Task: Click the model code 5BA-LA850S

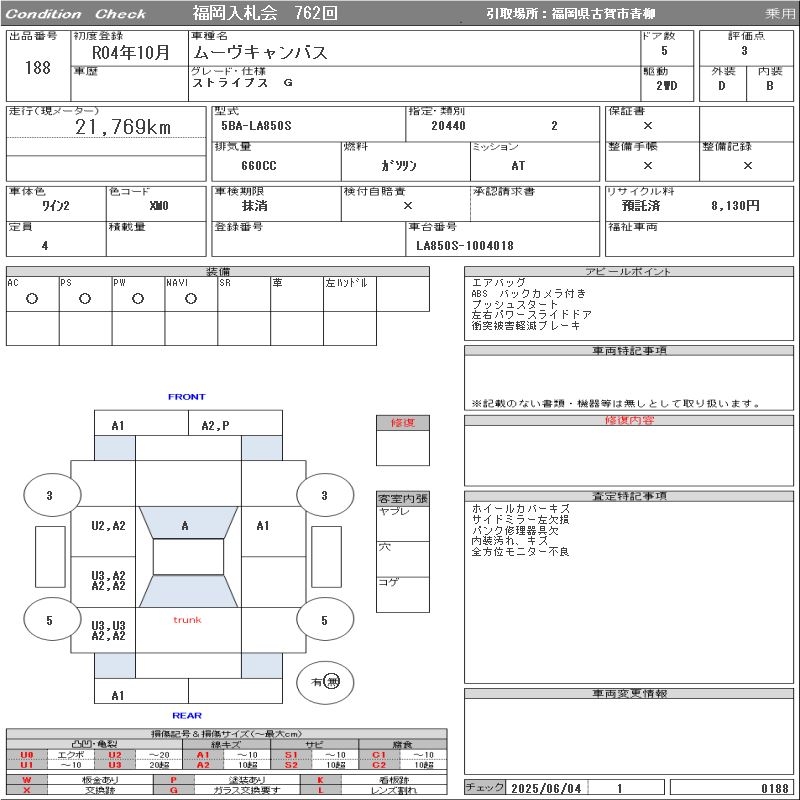Action: (x=257, y=126)
